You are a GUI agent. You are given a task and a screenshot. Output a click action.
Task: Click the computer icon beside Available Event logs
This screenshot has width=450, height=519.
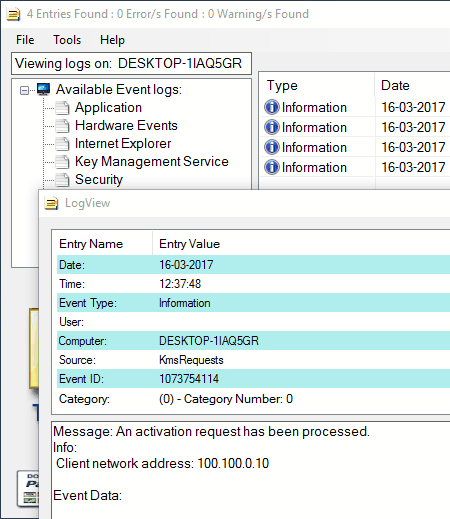click(x=43, y=89)
